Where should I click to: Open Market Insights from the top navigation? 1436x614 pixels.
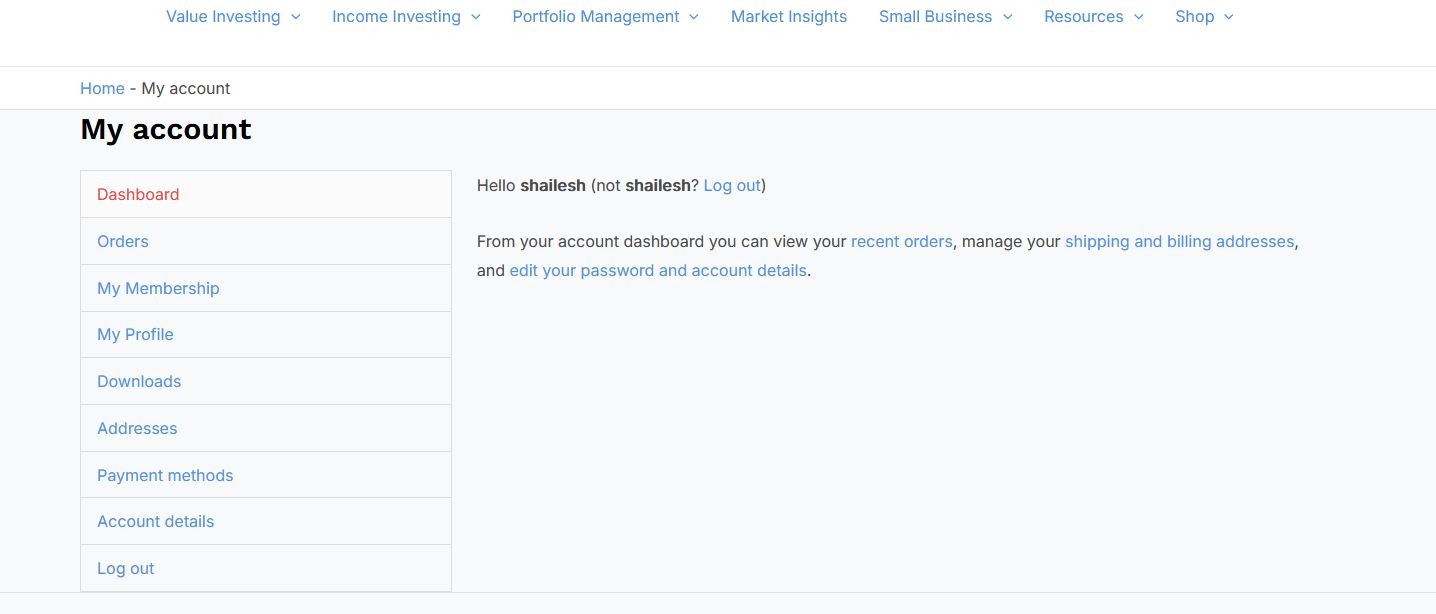[789, 17]
